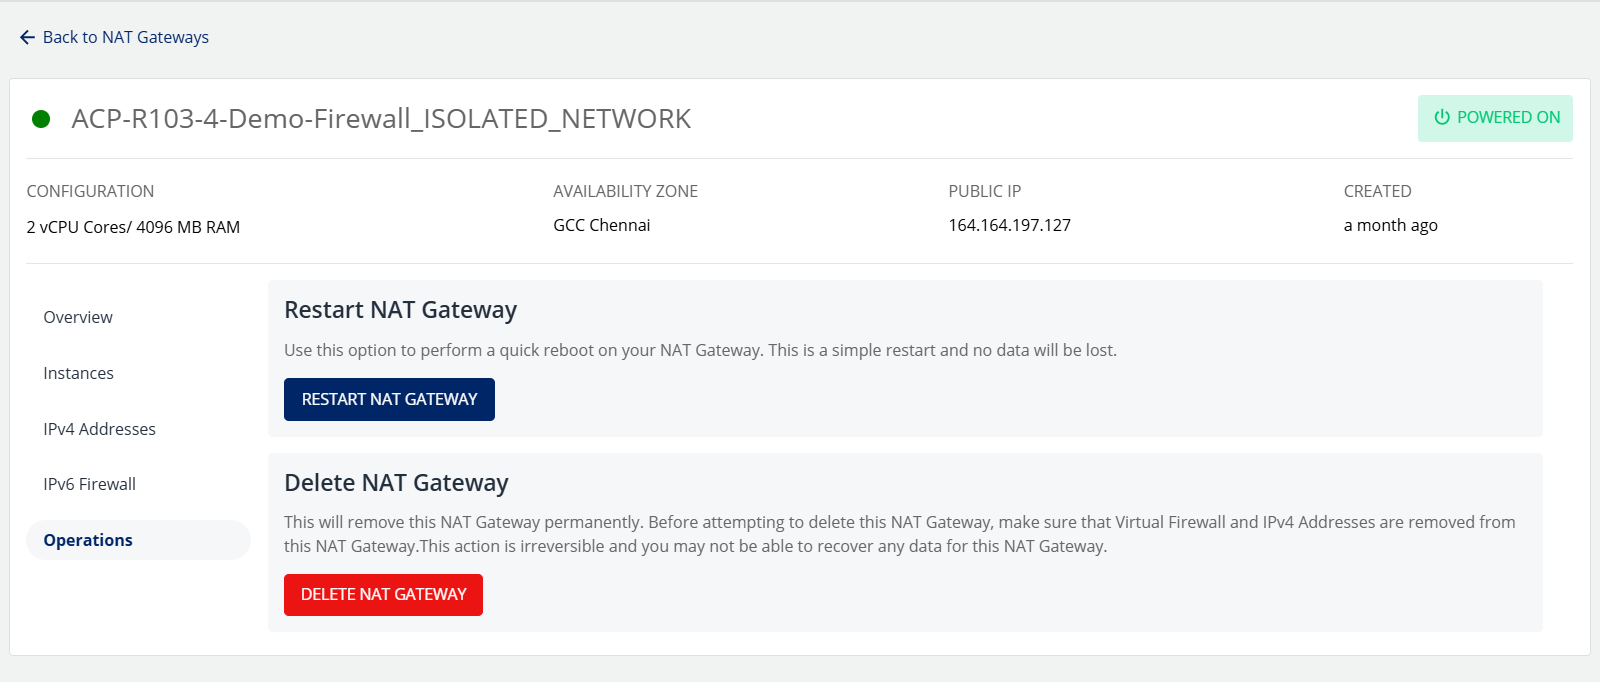Click the Delete NAT Gateway heading
This screenshot has width=1600, height=682.
click(x=396, y=483)
